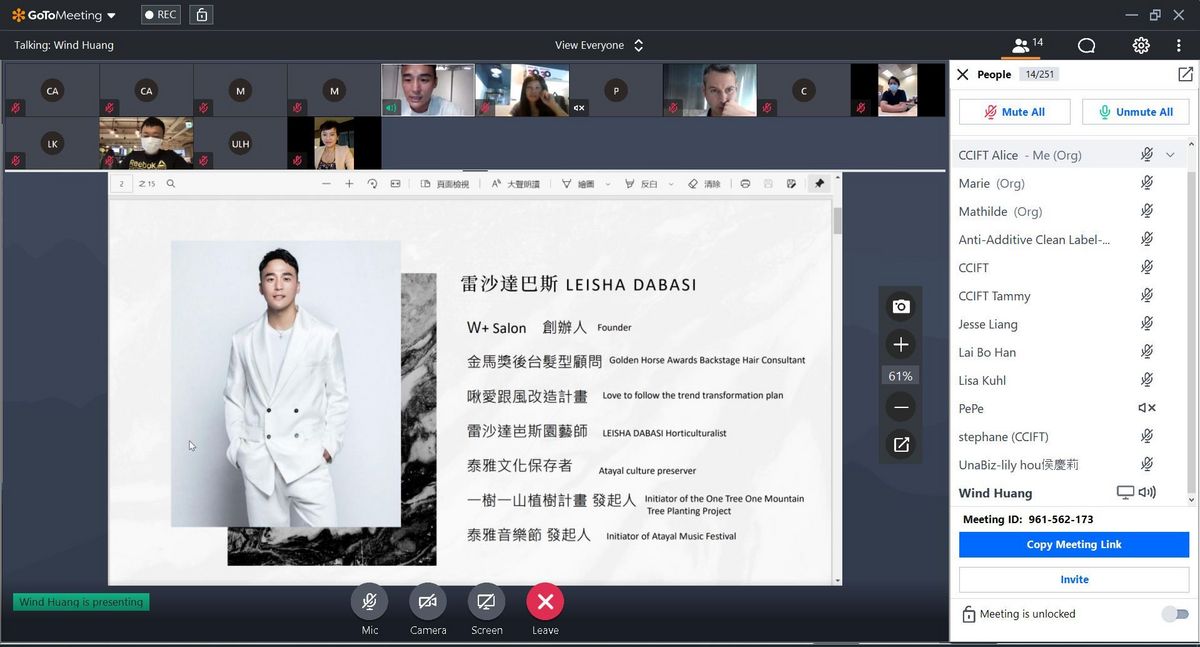Select Wind Huang in the attendee list
The width and height of the screenshot is (1200, 647).
995,493
